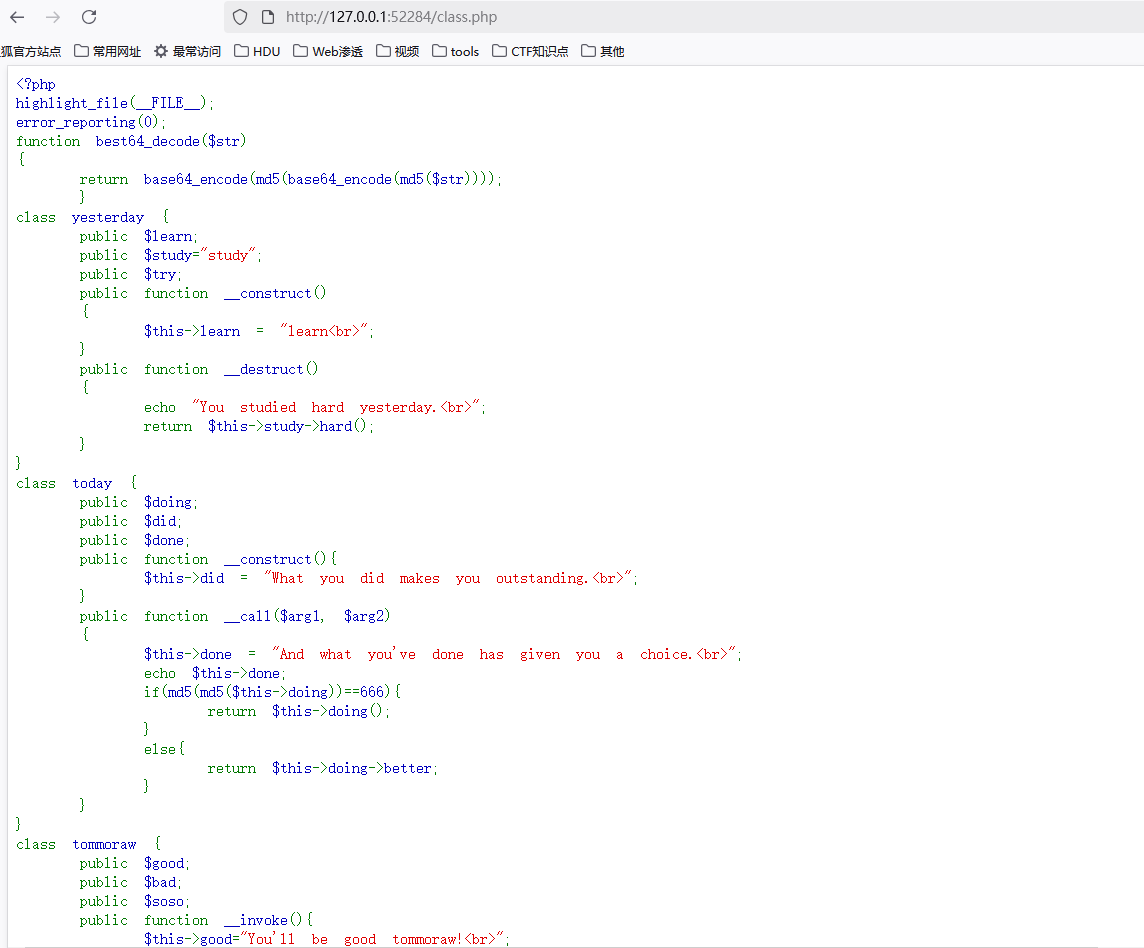Click the $good property declaration
Image resolution: width=1144 pixels, height=948 pixels.
pos(134,863)
